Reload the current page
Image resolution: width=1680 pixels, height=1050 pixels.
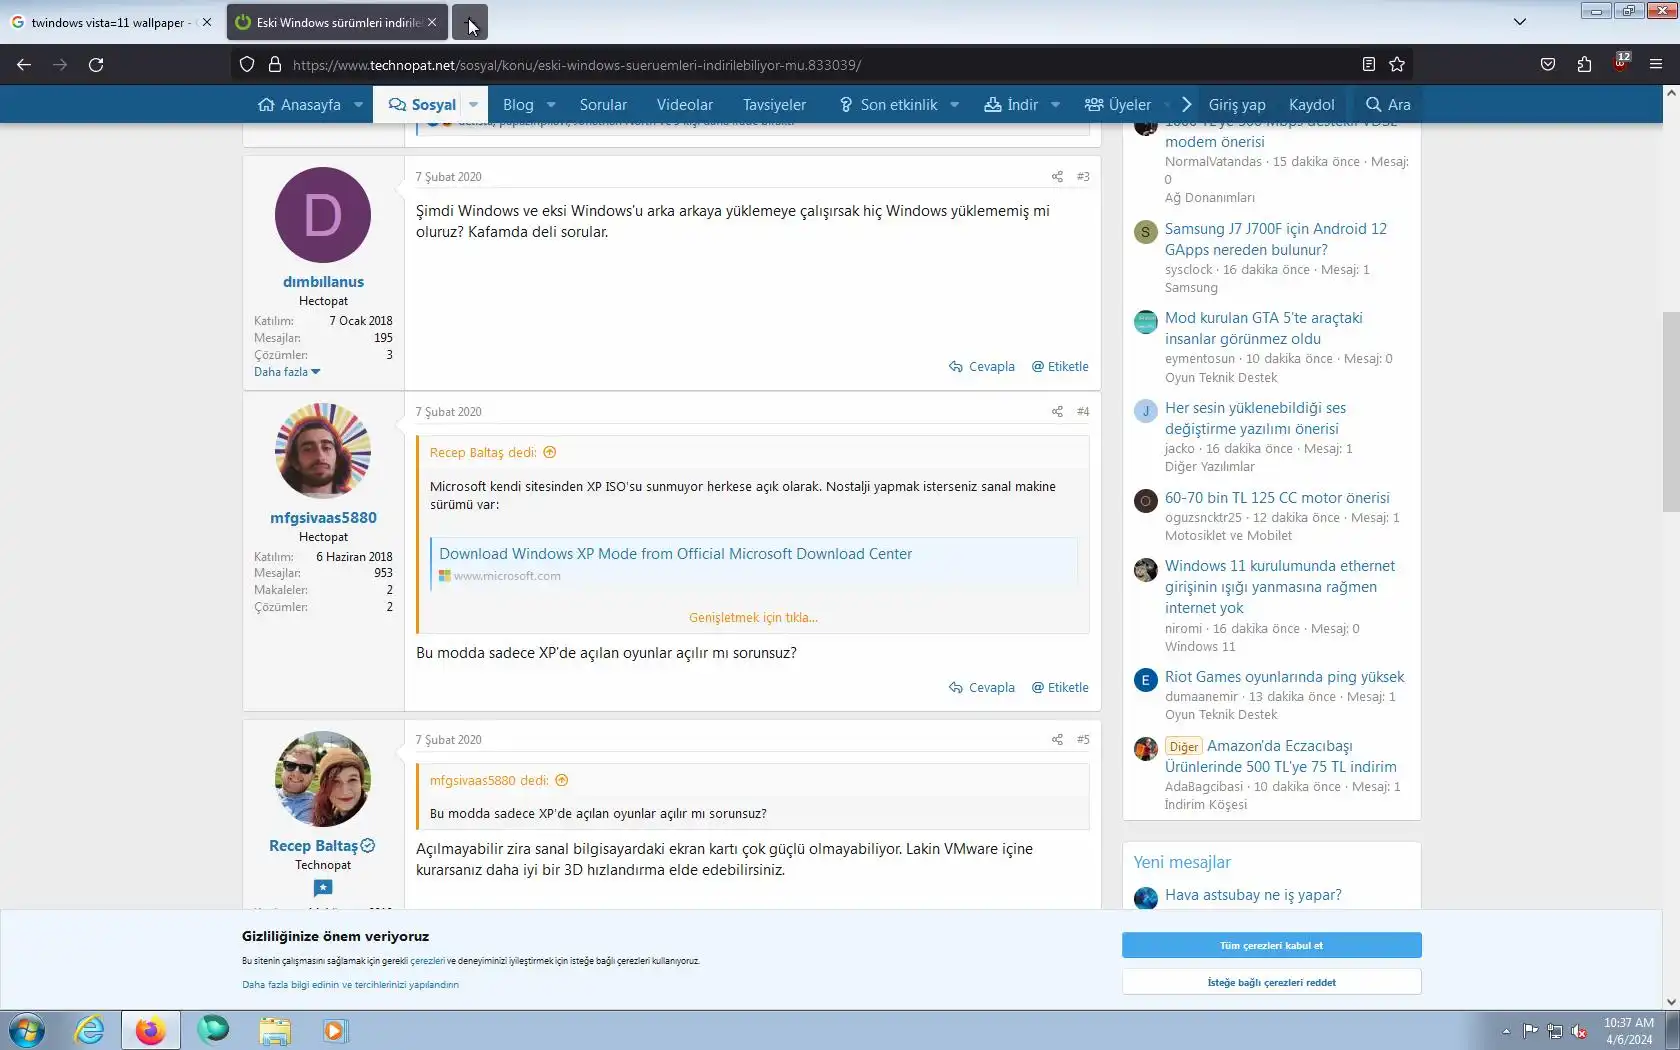[x=96, y=65]
